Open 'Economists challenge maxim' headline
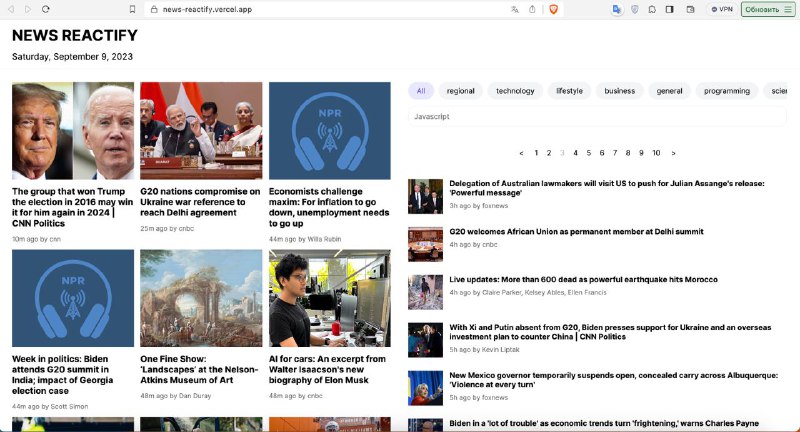This screenshot has height=432, width=800. [x=329, y=207]
